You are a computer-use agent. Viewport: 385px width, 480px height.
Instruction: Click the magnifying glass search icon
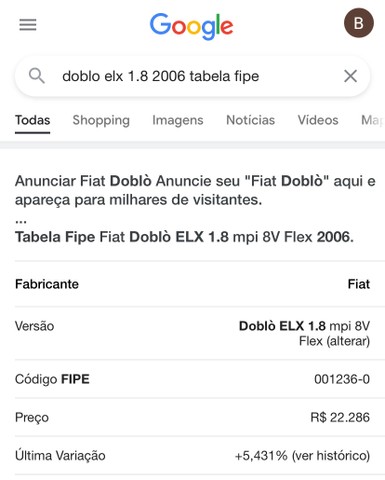[x=37, y=76]
